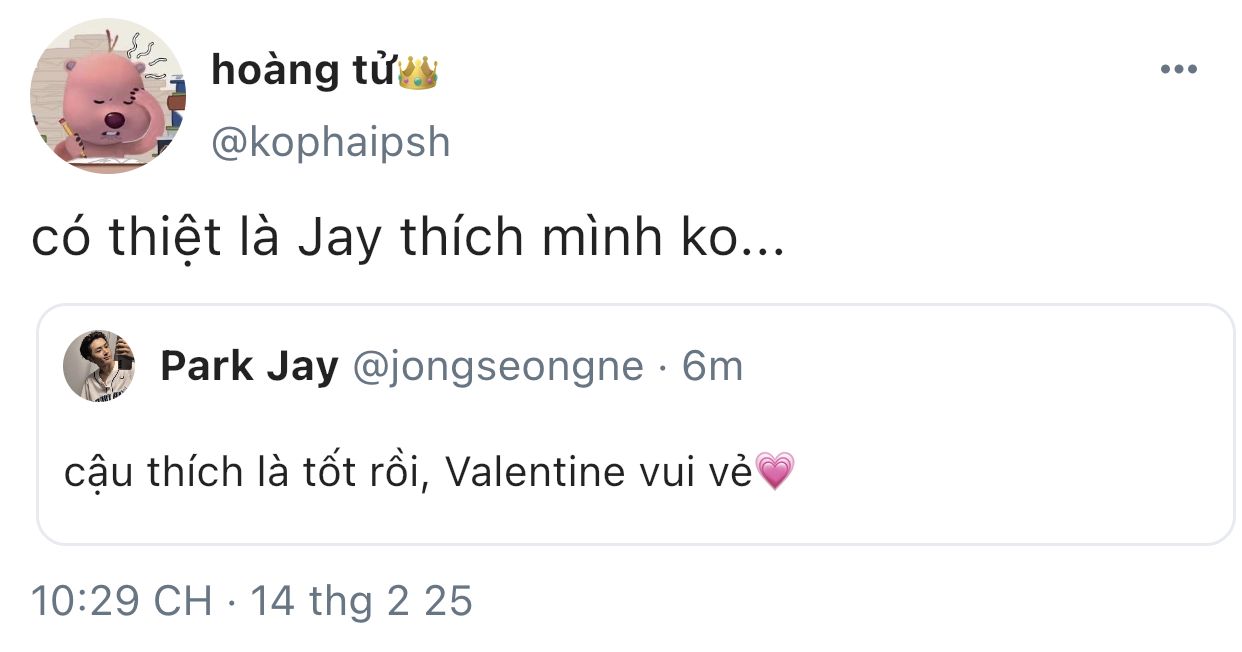Screen dimensions: 1242x652
Task: Click 'cậu thích là tốt rồi' quoted text
Action: pos(246,471)
